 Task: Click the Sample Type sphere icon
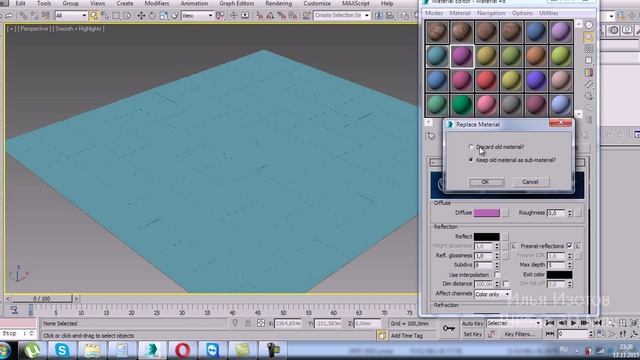[589, 25]
